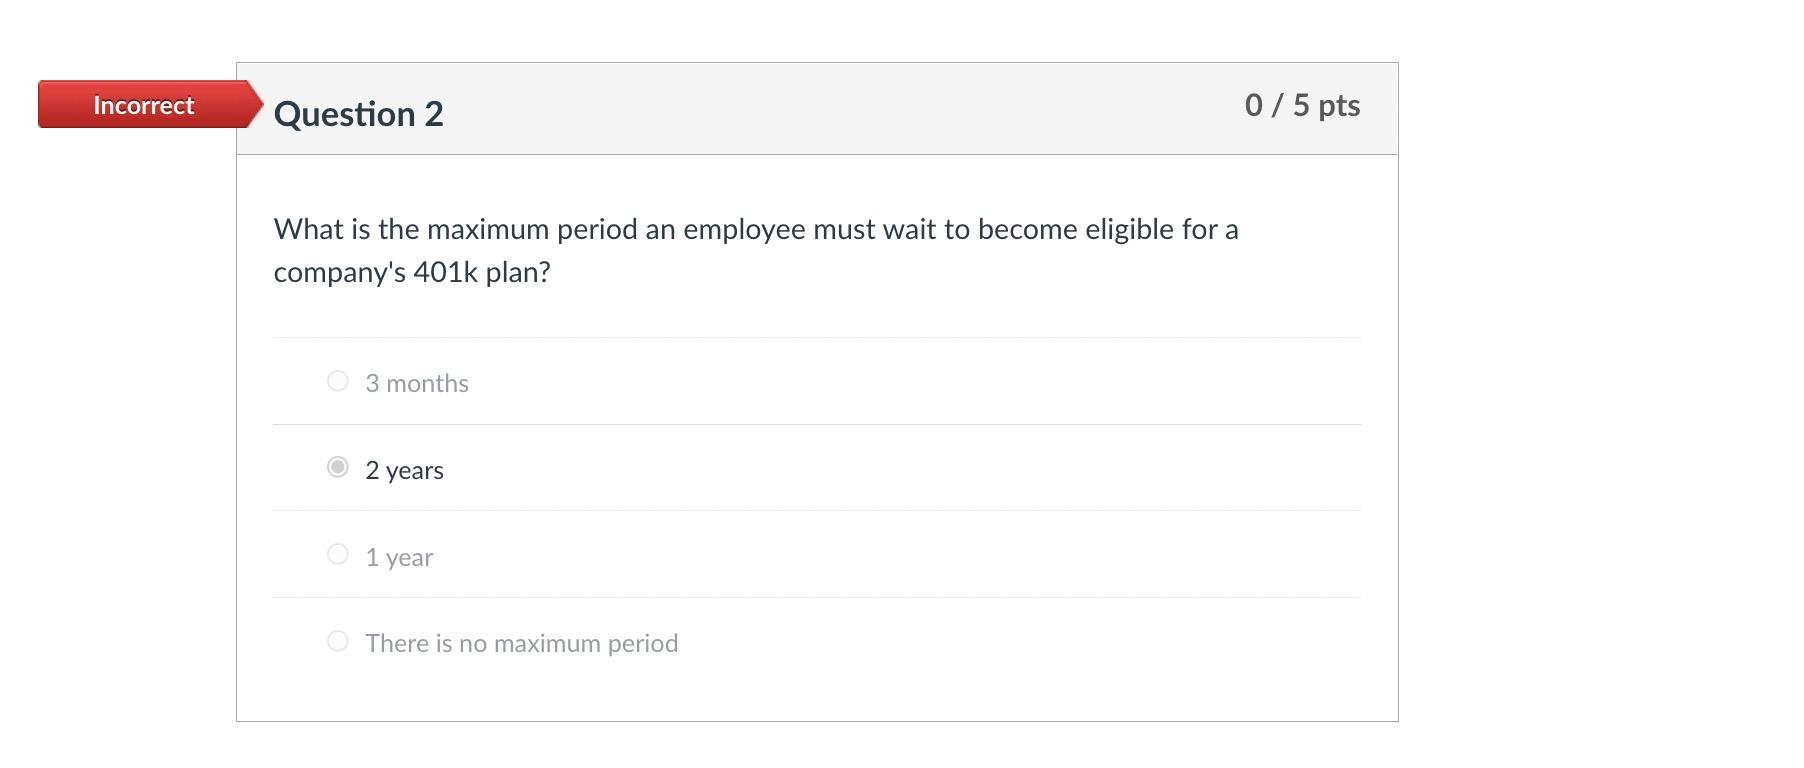Screen dimensions: 1804x768
Task: Click the first answer row divider area
Action: click(x=816, y=424)
